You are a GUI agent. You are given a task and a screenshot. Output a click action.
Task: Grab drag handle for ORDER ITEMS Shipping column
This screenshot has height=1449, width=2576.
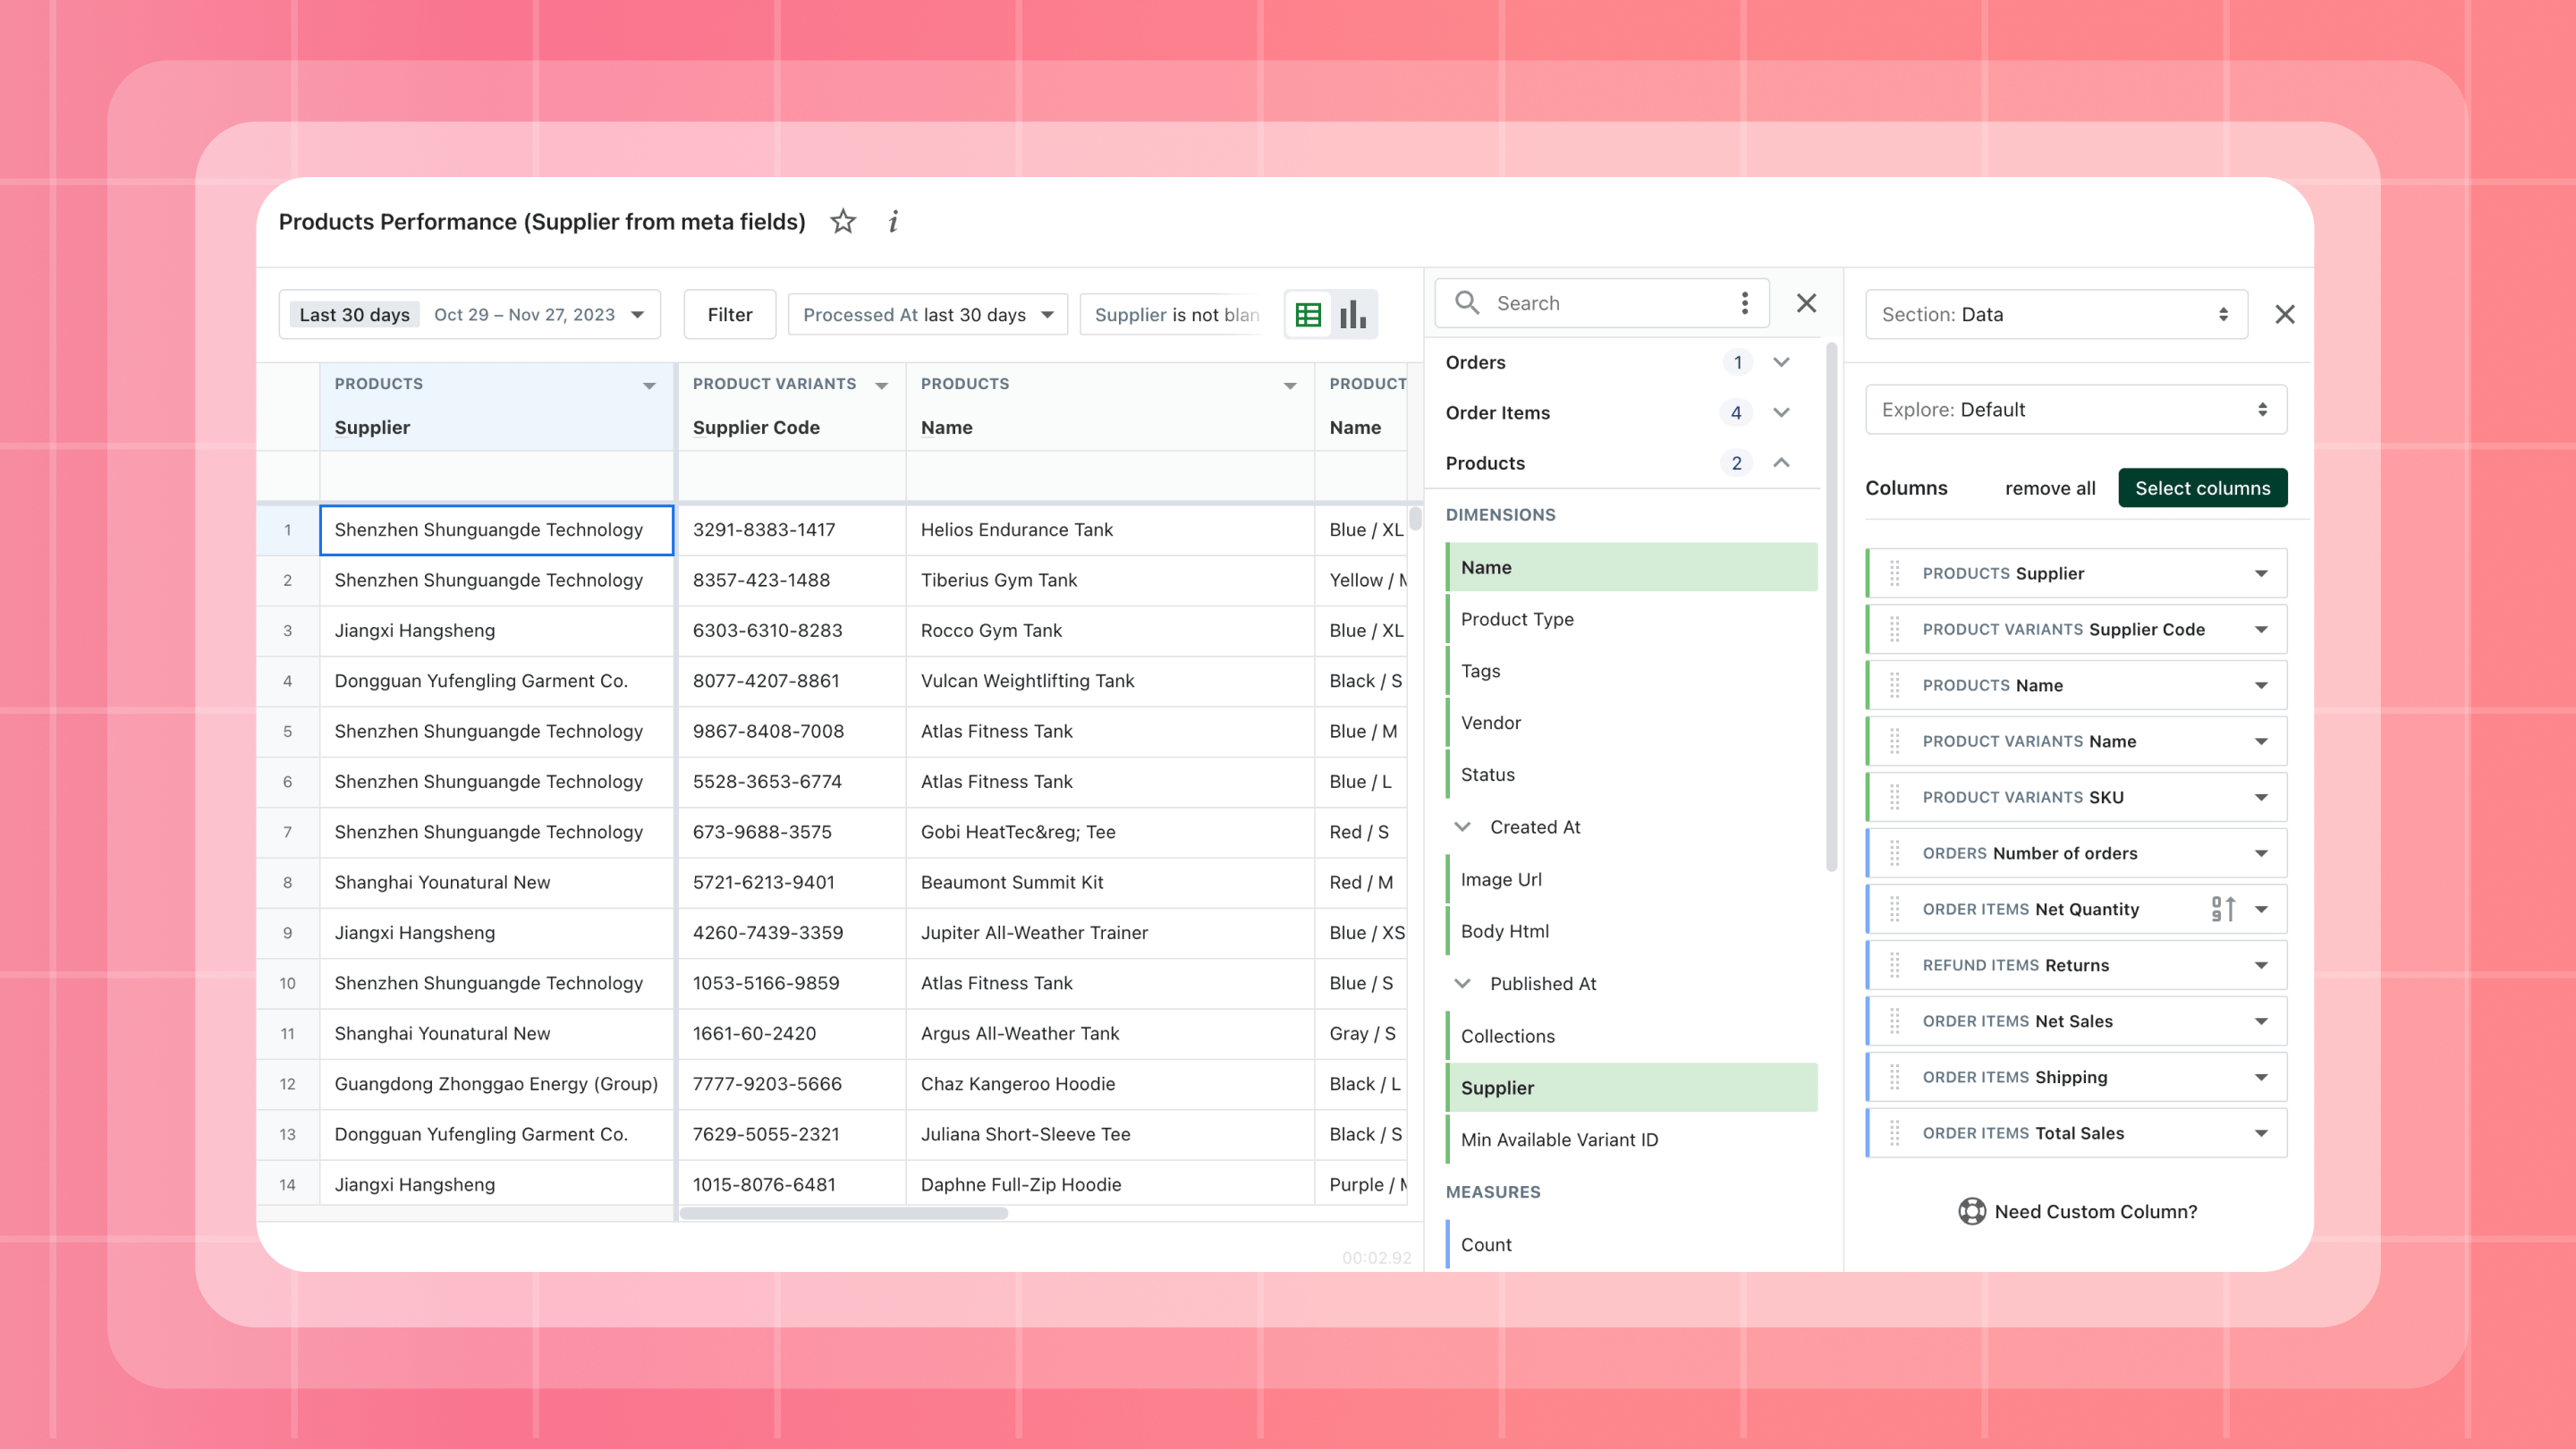(x=1895, y=1077)
